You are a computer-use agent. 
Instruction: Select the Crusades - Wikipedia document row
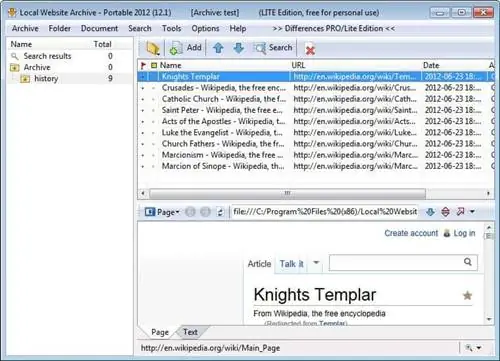click(x=315, y=88)
